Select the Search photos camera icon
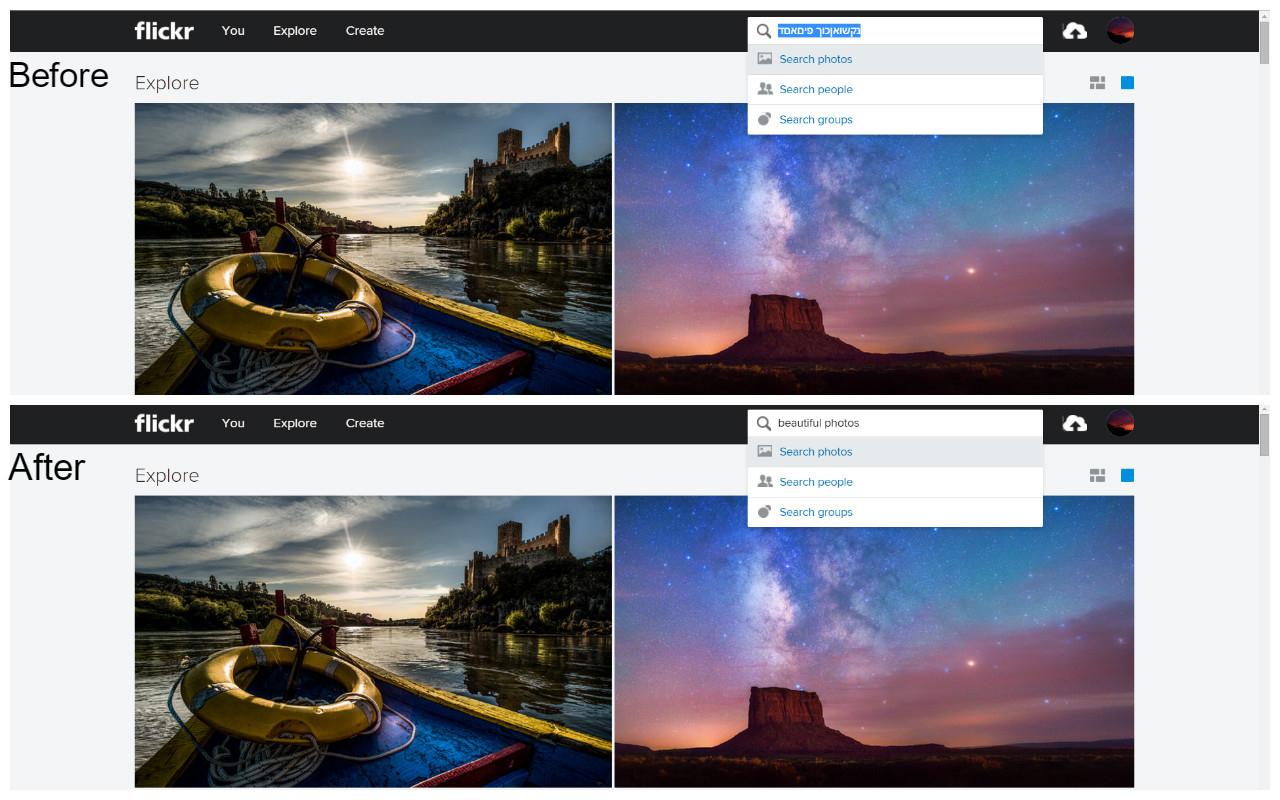Screen dimensions: 1280x800 click(763, 58)
